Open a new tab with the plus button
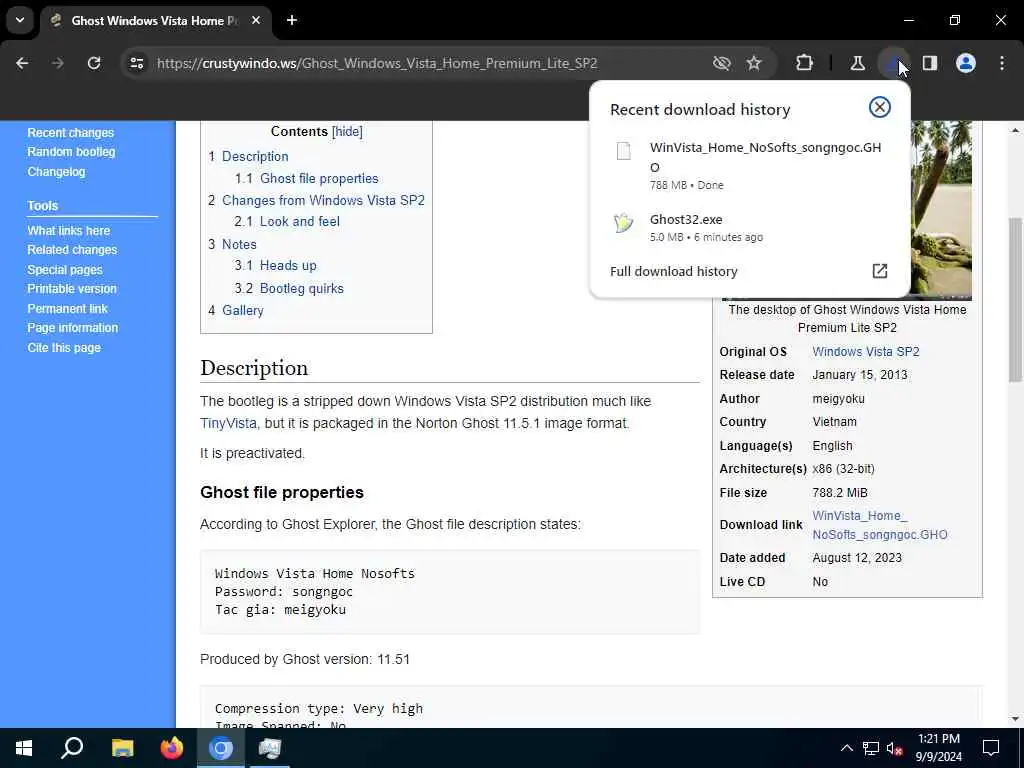This screenshot has height=768, width=1024. point(292,20)
